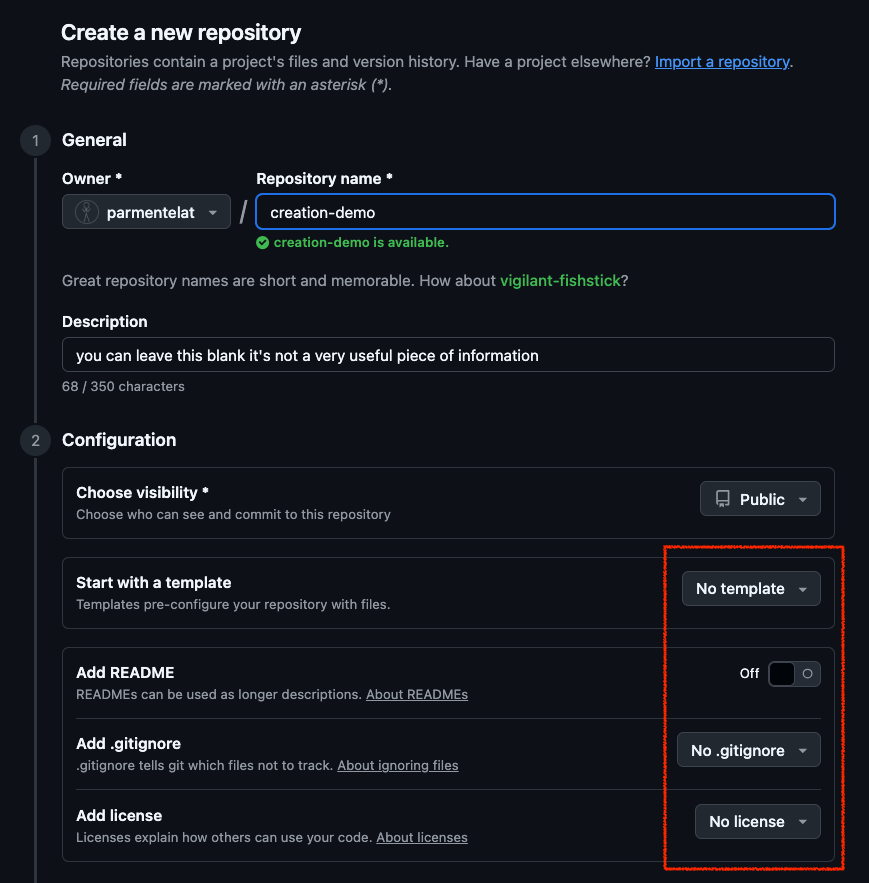Expand the No license dropdown
This screenshot has width=869, height=883.
pos(757,822)
